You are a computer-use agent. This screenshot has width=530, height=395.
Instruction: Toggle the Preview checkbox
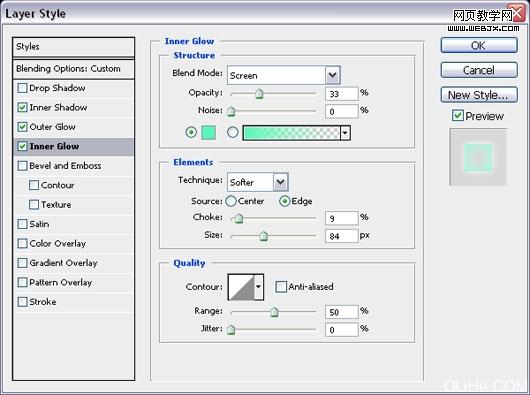pos(458,116)
